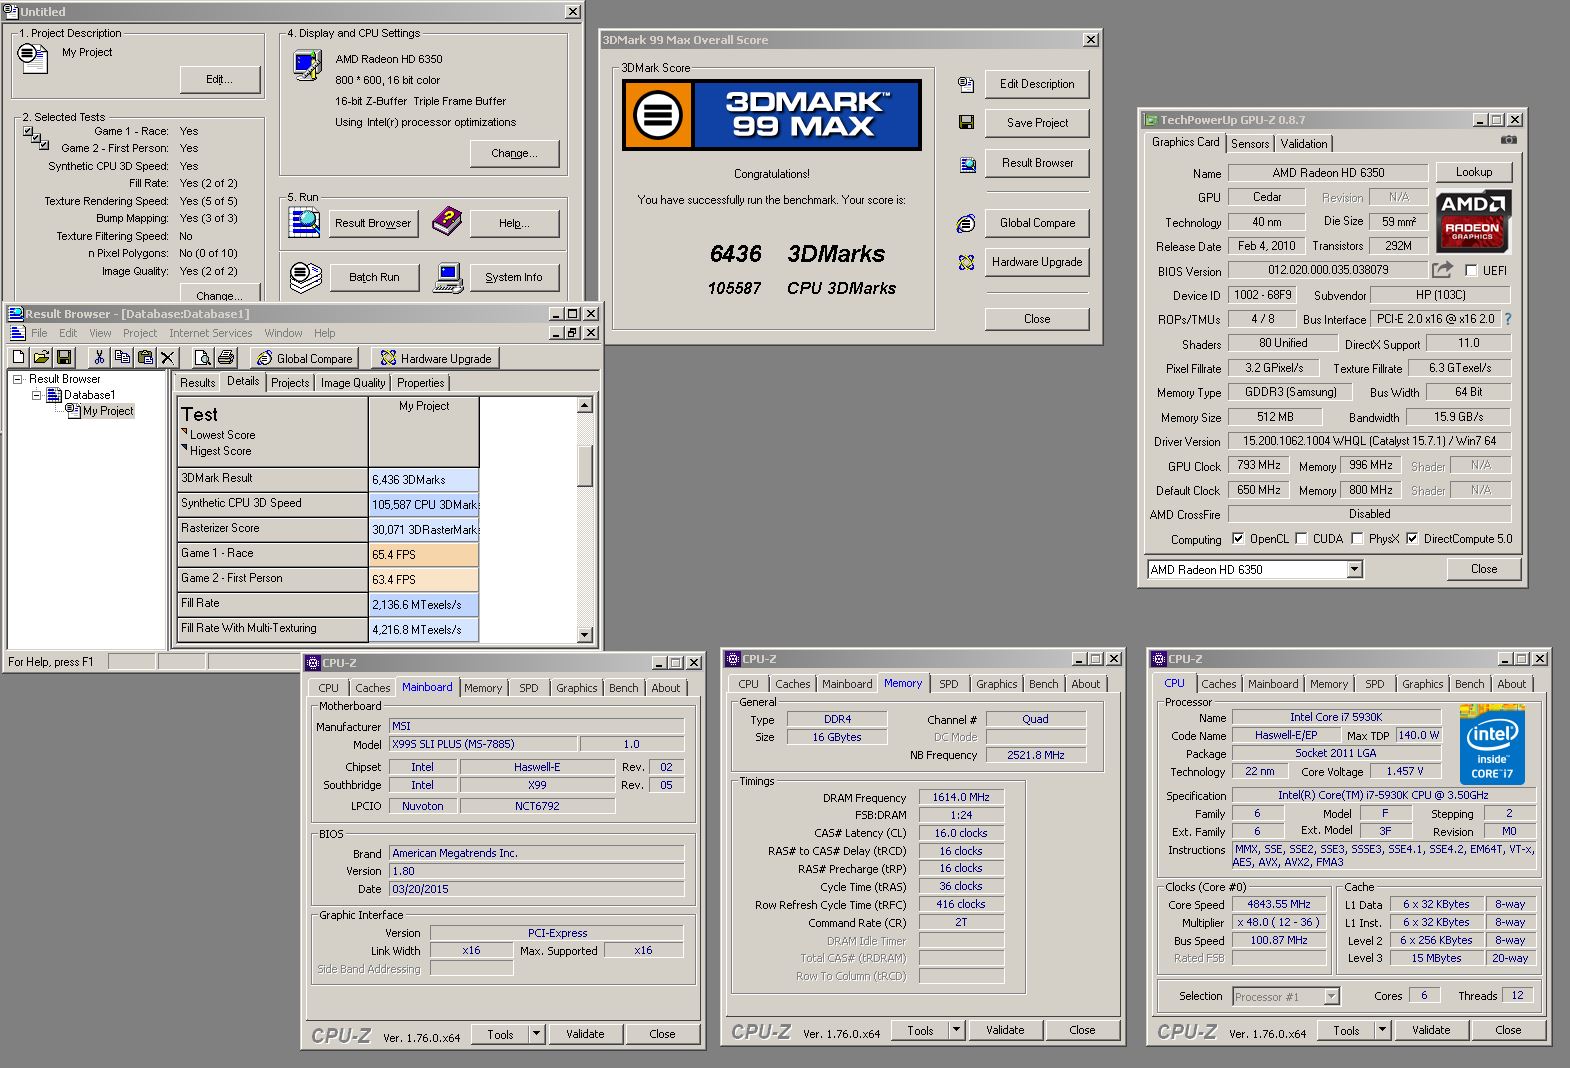Open the Processor #1 selection dropdown in CPU-Z
1570x1068 pixels.
pos(1331,996)
